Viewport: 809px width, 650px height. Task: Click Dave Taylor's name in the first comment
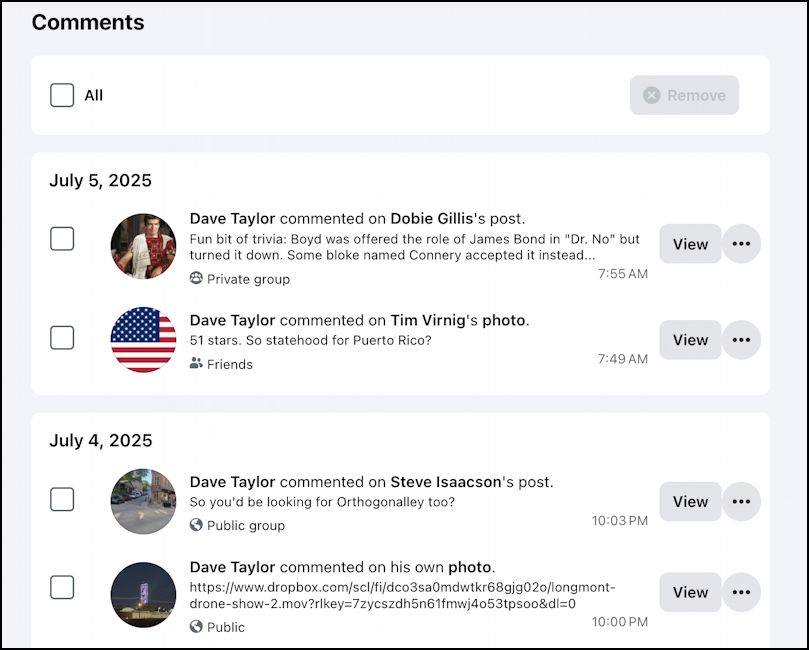click(x=231, y=218)
